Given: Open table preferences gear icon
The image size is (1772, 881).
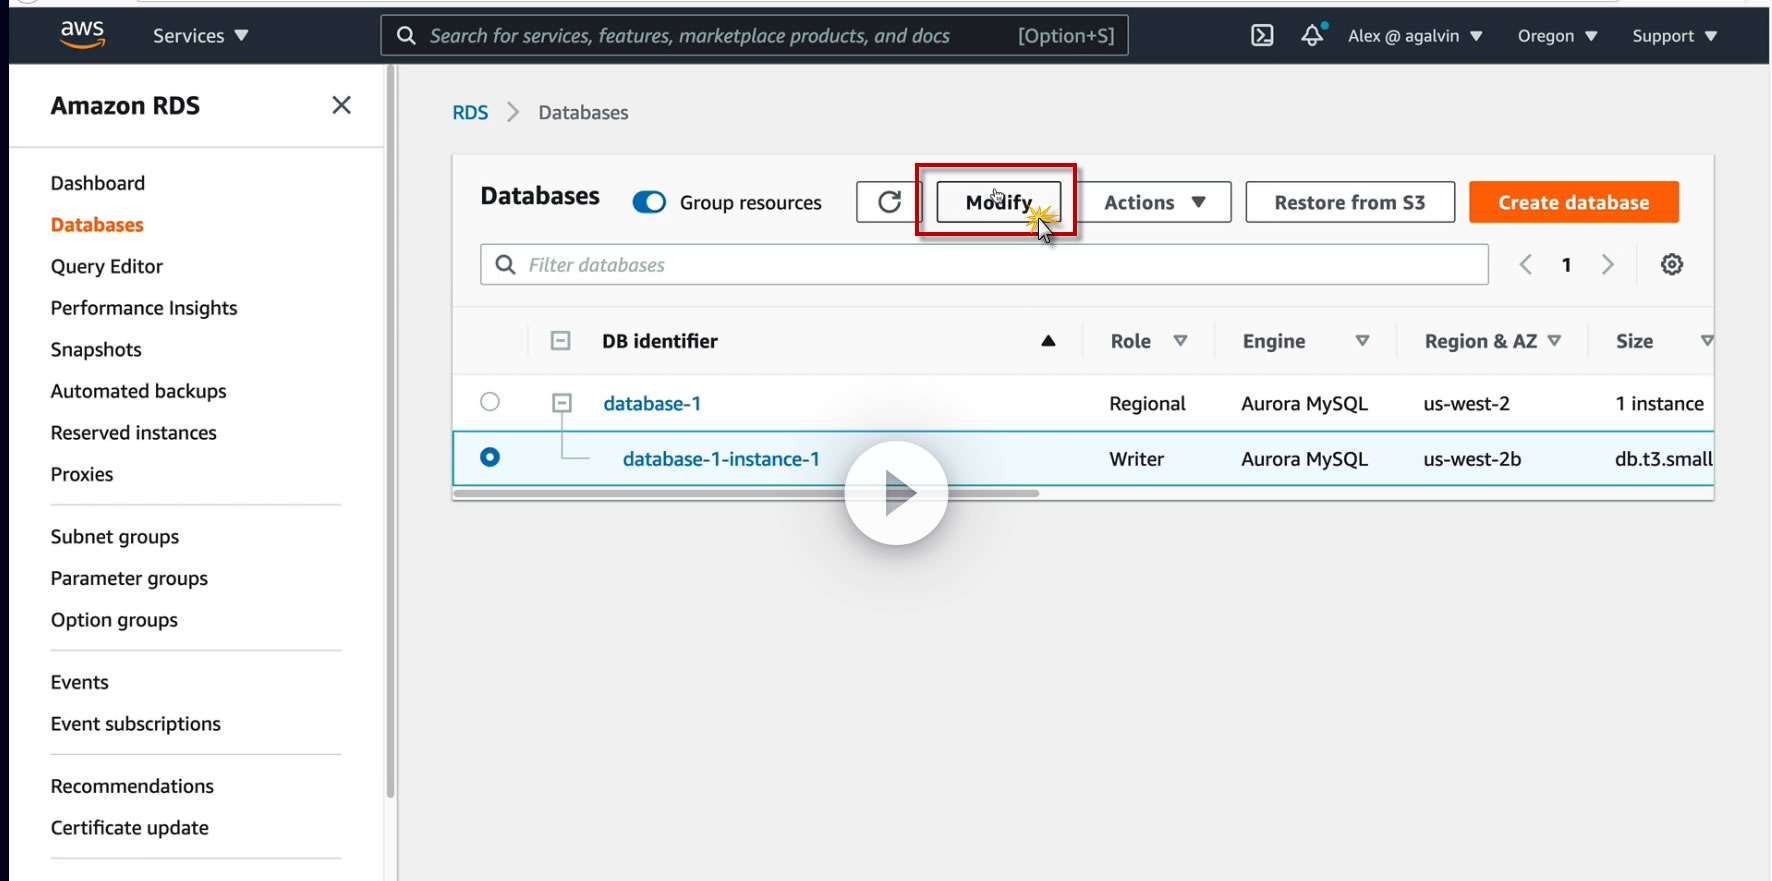Looking at the screenshot, I should click(1671, 264).
